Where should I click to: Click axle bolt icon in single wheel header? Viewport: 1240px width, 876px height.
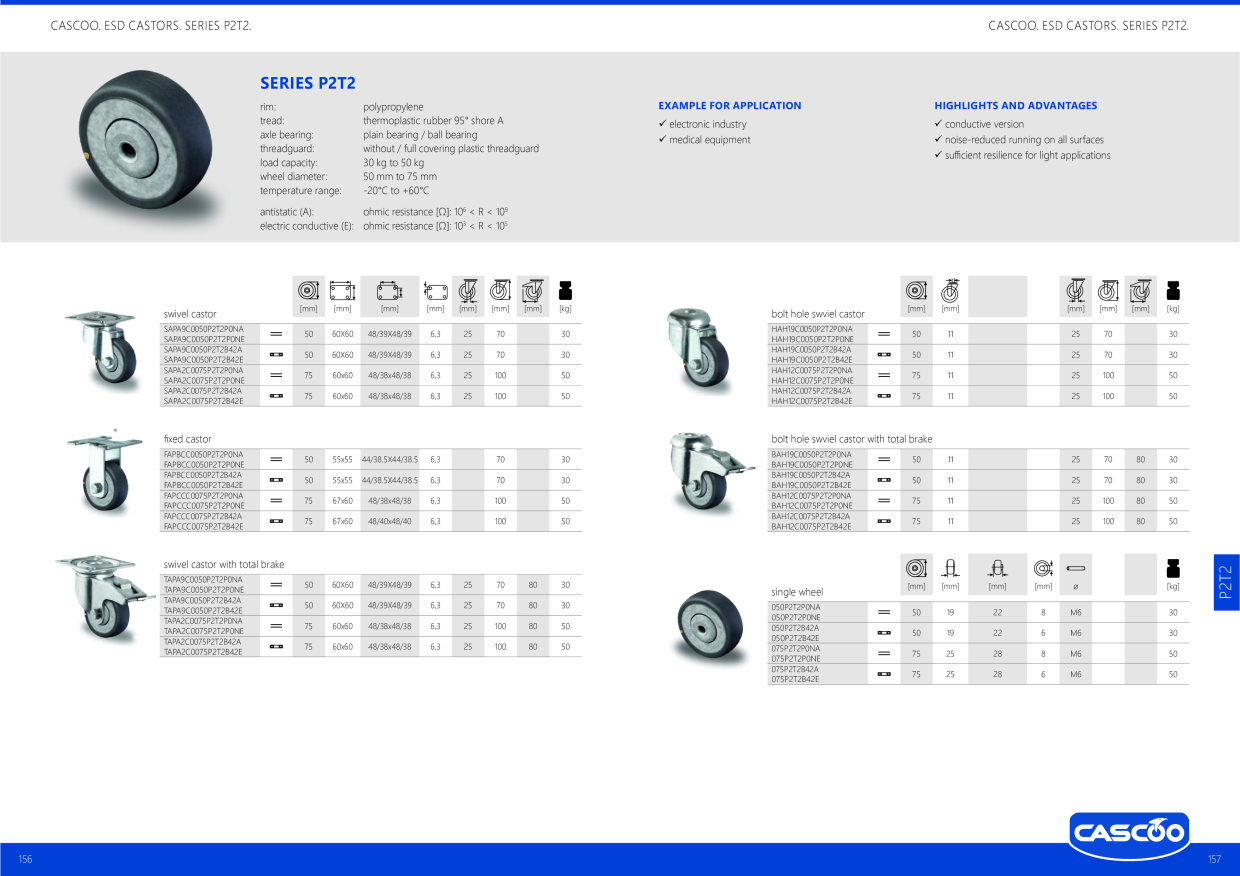click(x=1076, y=568)
